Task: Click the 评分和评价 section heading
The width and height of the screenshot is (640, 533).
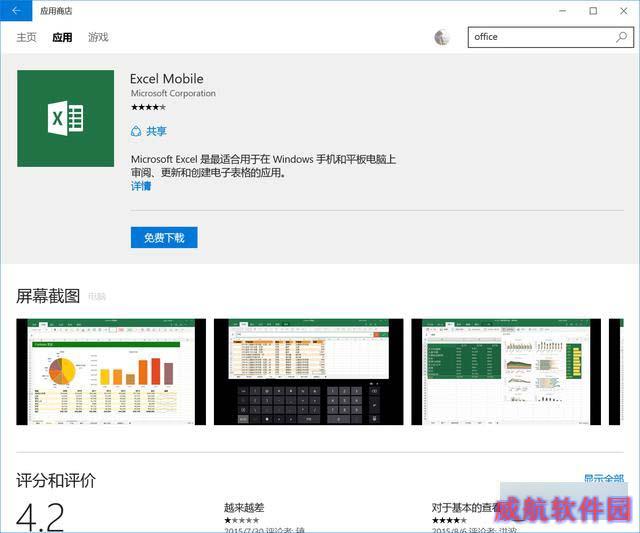Action: click(x=56, y=480)
